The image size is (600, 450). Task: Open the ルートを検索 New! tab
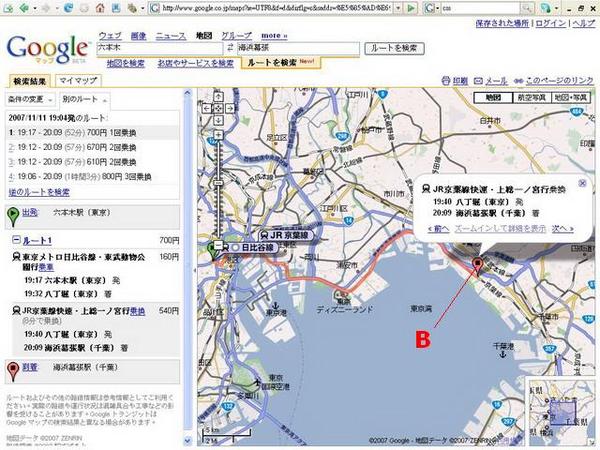tap(281, 62)
